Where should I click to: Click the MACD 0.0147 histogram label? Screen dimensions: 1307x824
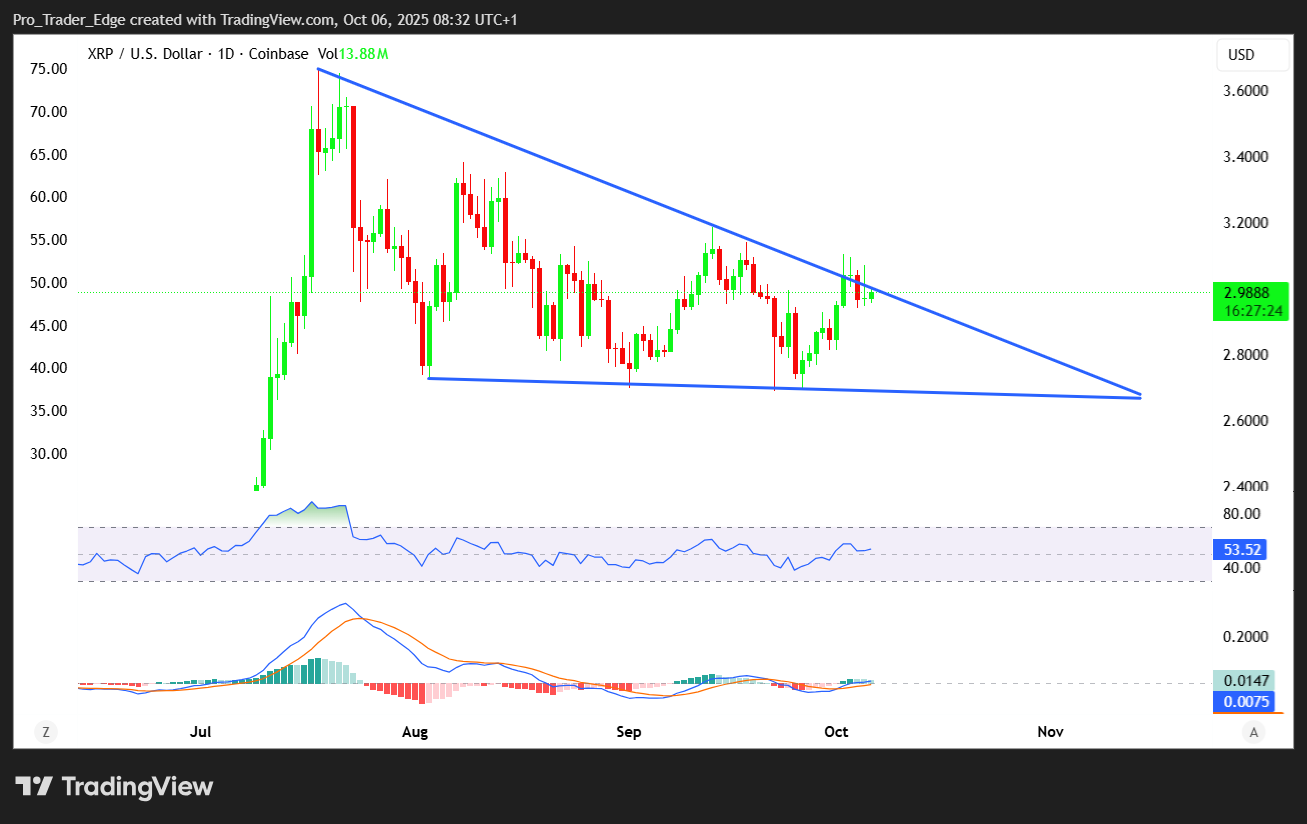1244,680
